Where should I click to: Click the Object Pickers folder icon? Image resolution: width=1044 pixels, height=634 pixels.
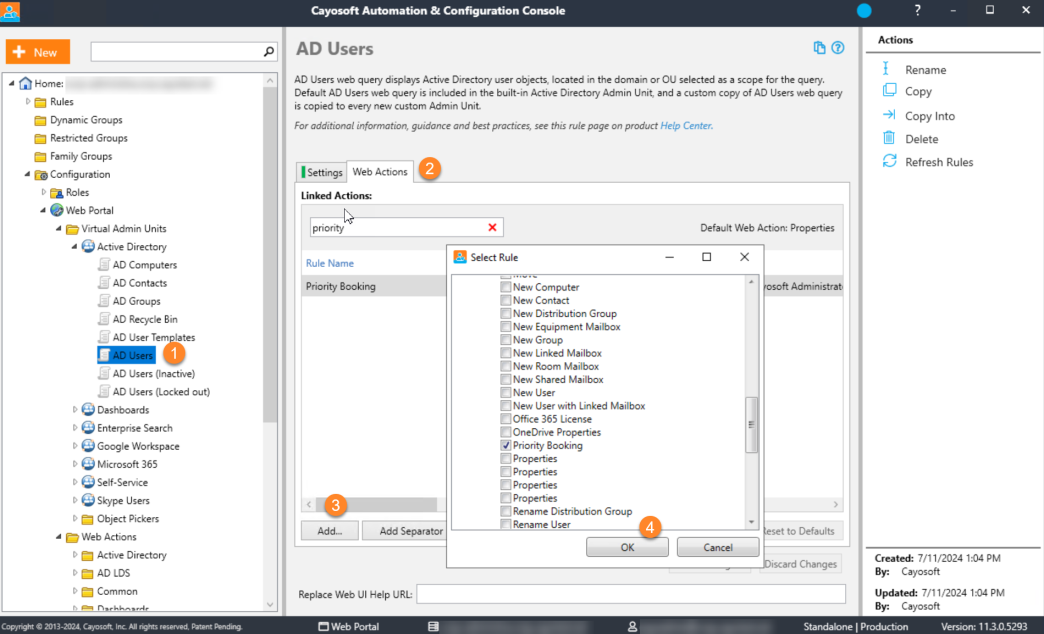coord(88,519)
